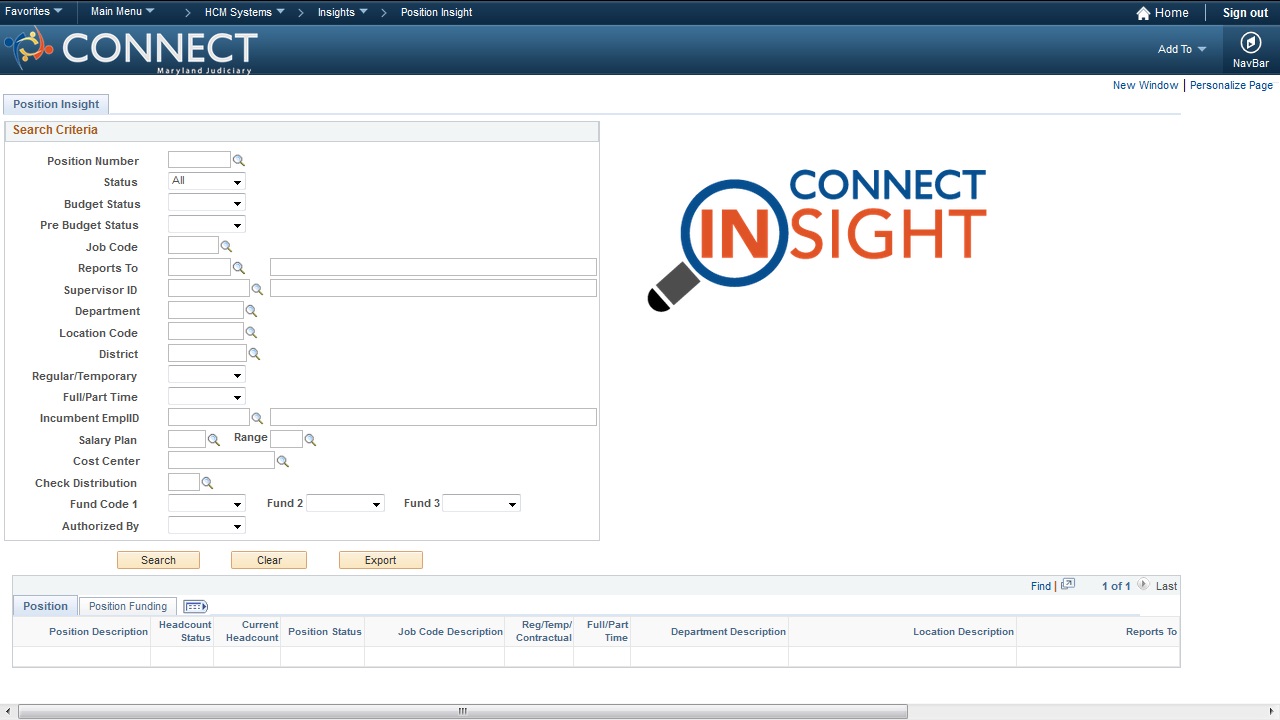Sort by Department Description column header
Viewport: 1280px width, 720px height.
pyautogui.click(x=728, y=632)
